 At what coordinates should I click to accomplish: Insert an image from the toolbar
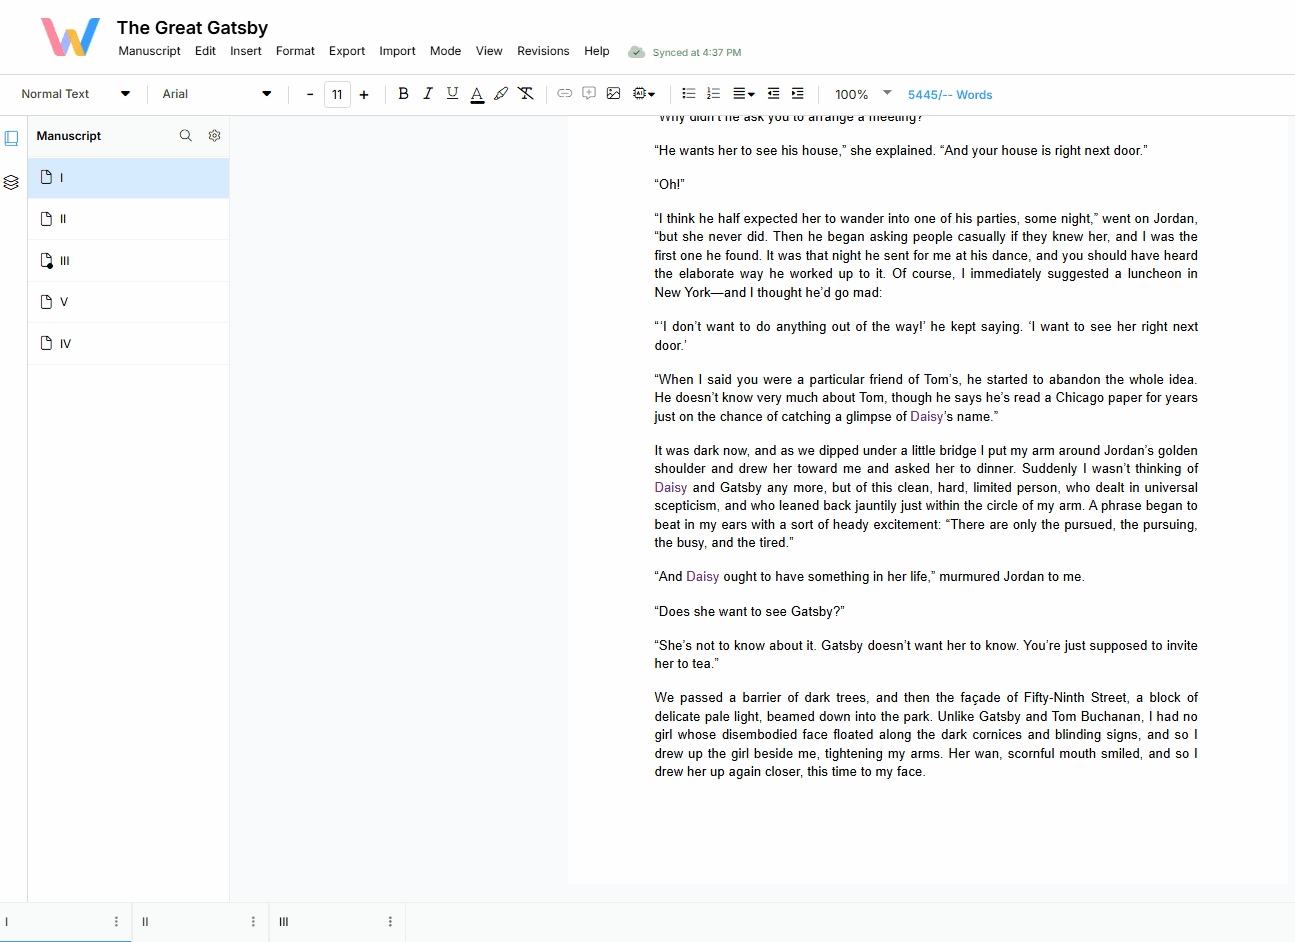click(x=613, y=94)
